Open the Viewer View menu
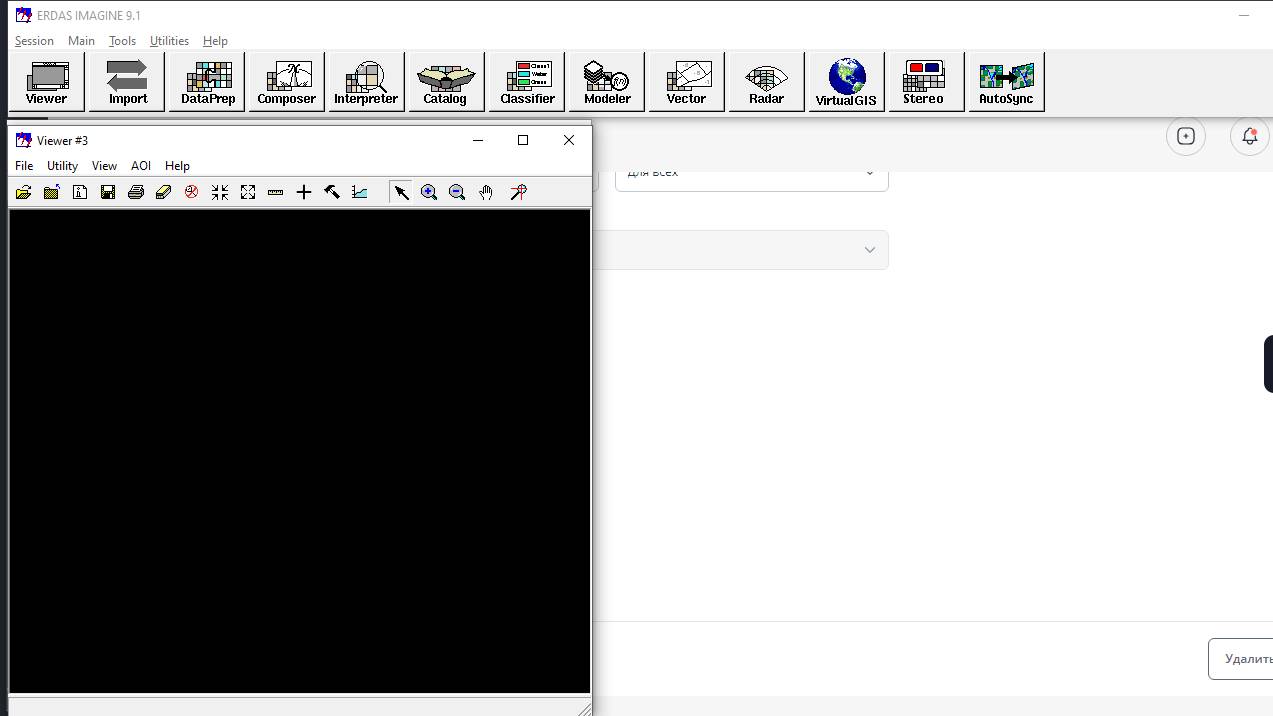The height and width of the screenshot is (716, 1273). [104, 166]
